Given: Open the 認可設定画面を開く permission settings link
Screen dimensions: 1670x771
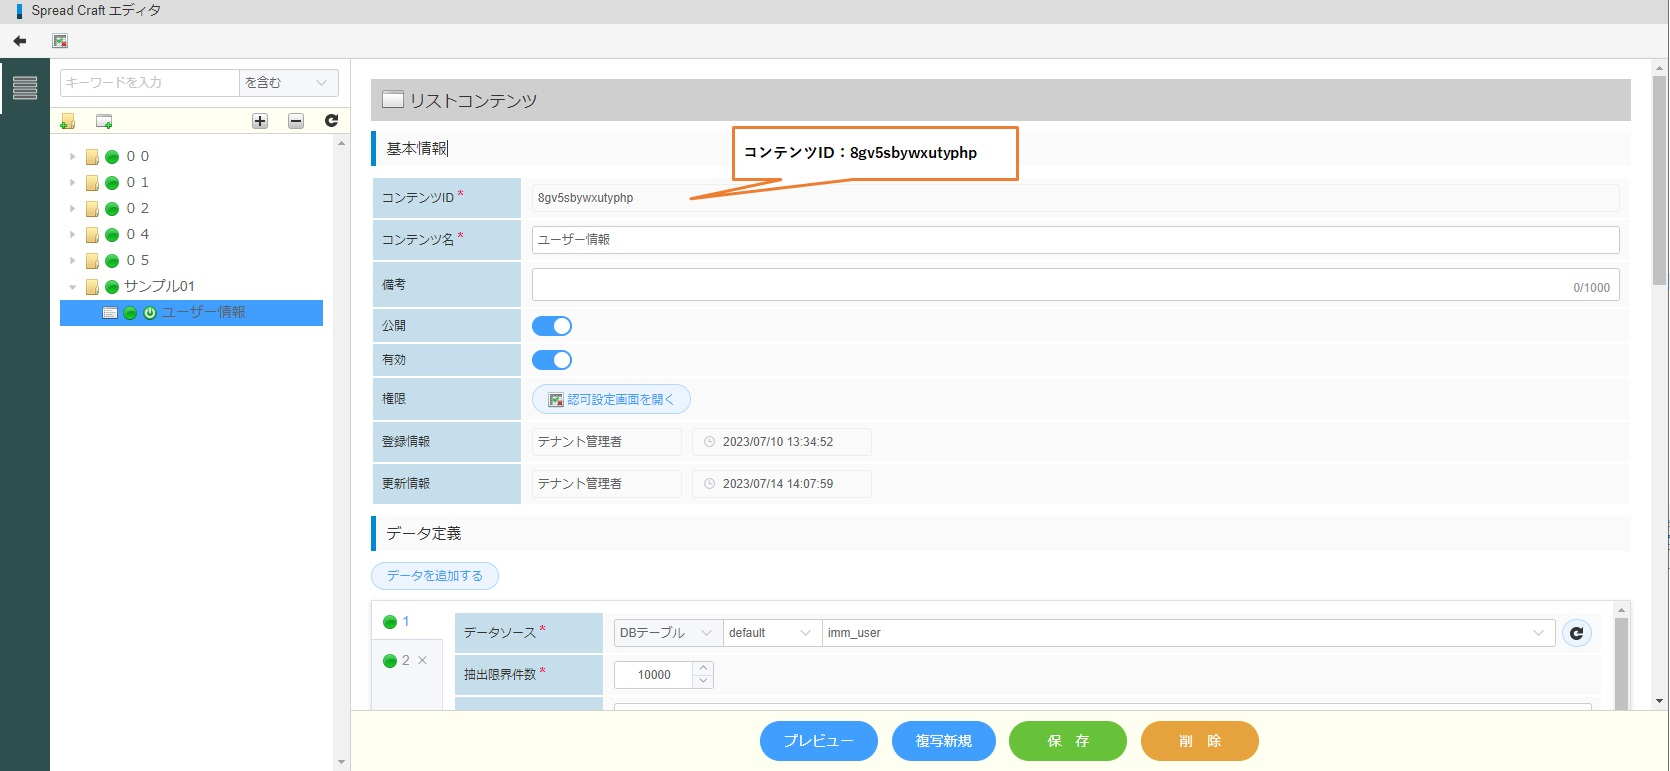Looking at the screenshot, I should tap(611, 399).
